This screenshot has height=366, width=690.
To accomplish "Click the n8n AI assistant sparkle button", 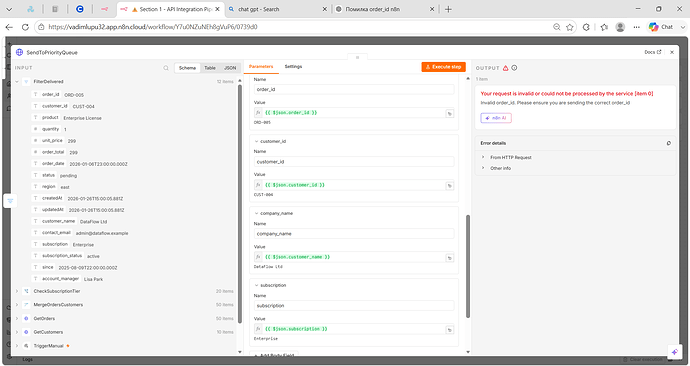I will pyautogui.click(x=675, y=352).
